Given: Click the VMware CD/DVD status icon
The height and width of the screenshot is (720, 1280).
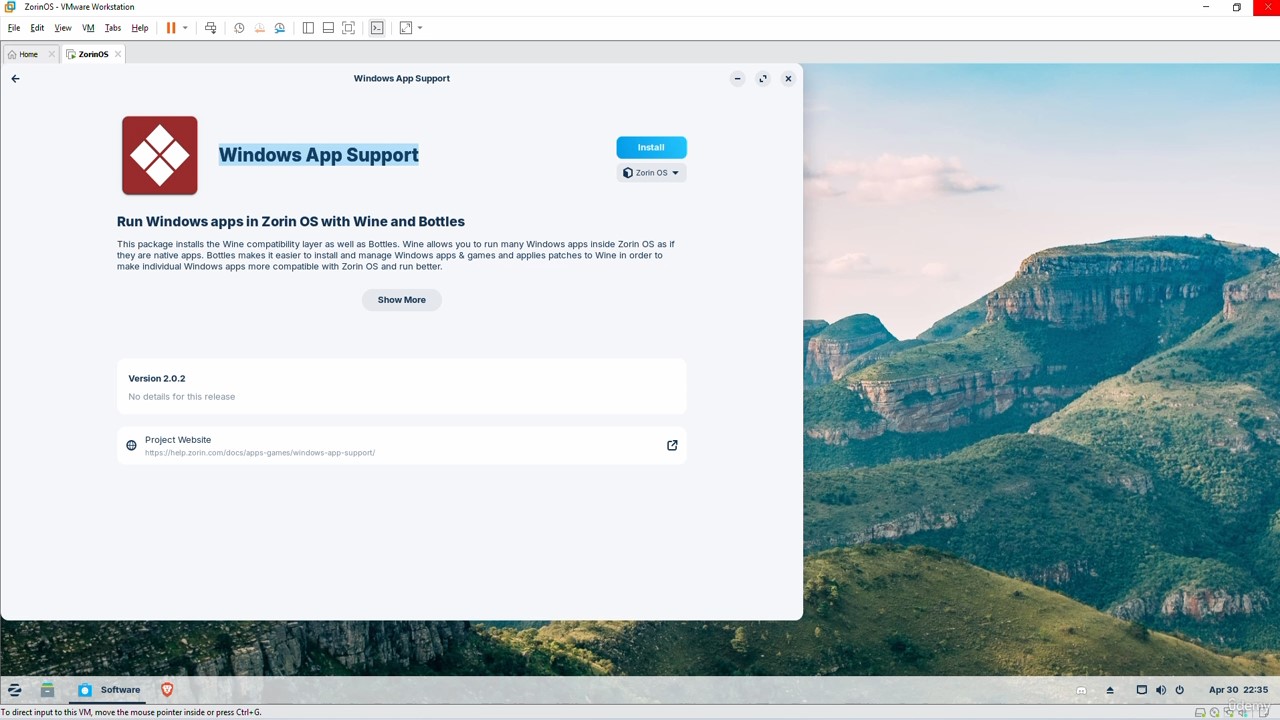Looking at the screenshot, I should pyautogui.click(x=1214, y=713).
